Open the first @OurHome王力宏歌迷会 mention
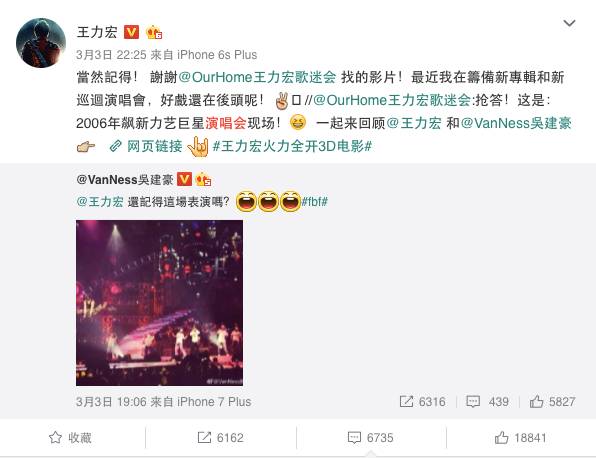The width and height of the screenshot is (596, 458). point(257,77)
